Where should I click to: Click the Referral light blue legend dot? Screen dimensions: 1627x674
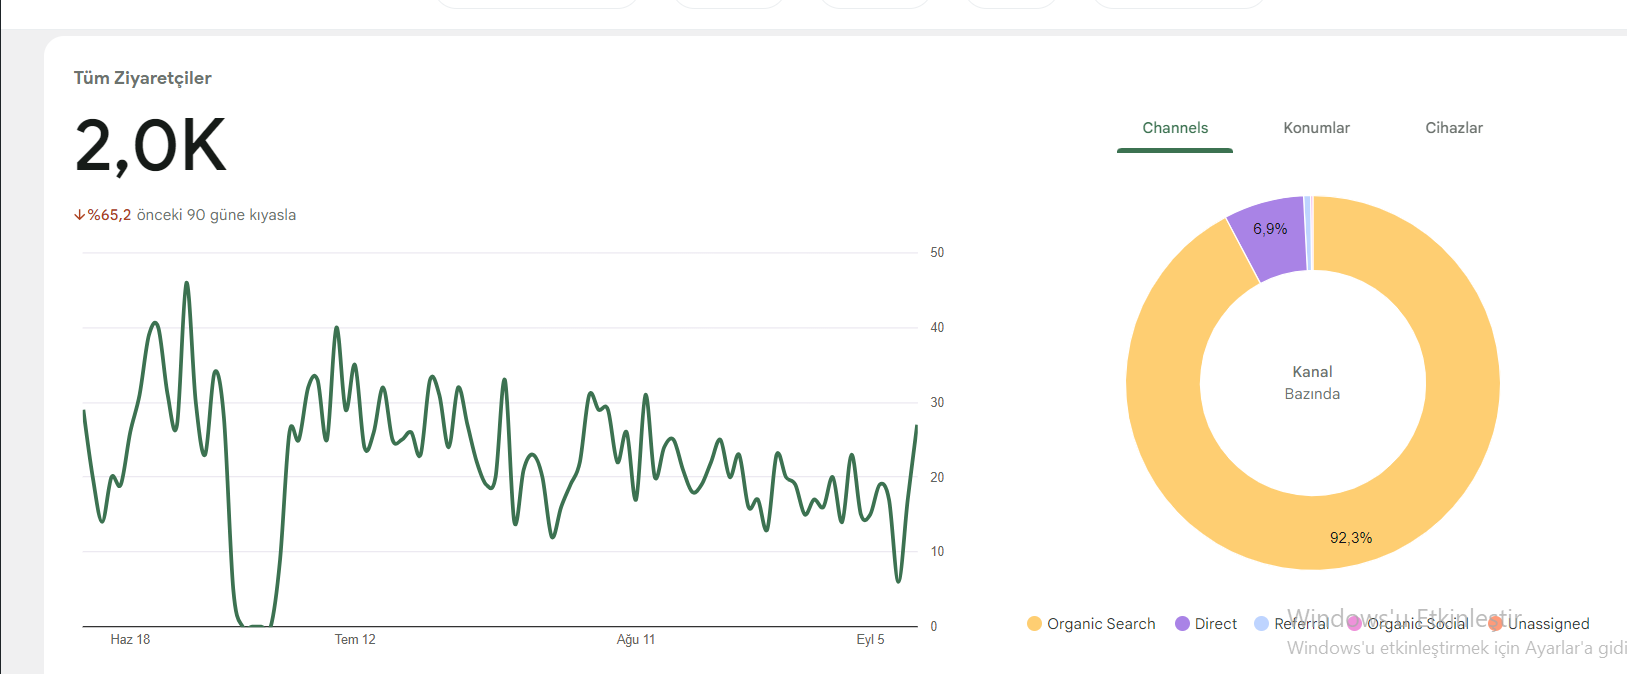click(1261, 624)
